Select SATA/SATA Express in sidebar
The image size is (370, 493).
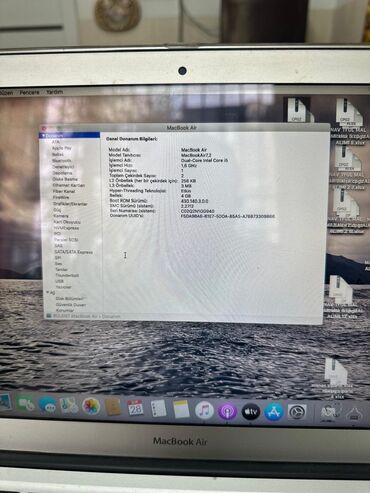[74, 252]
